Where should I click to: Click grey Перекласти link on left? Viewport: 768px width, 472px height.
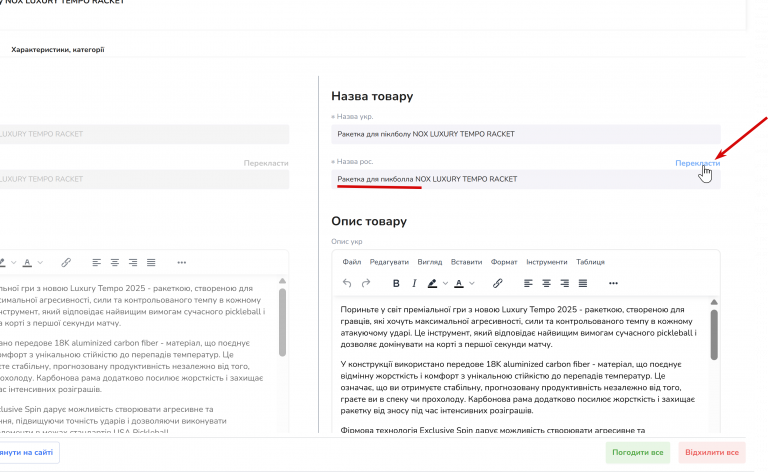click(x=266, y=163)
